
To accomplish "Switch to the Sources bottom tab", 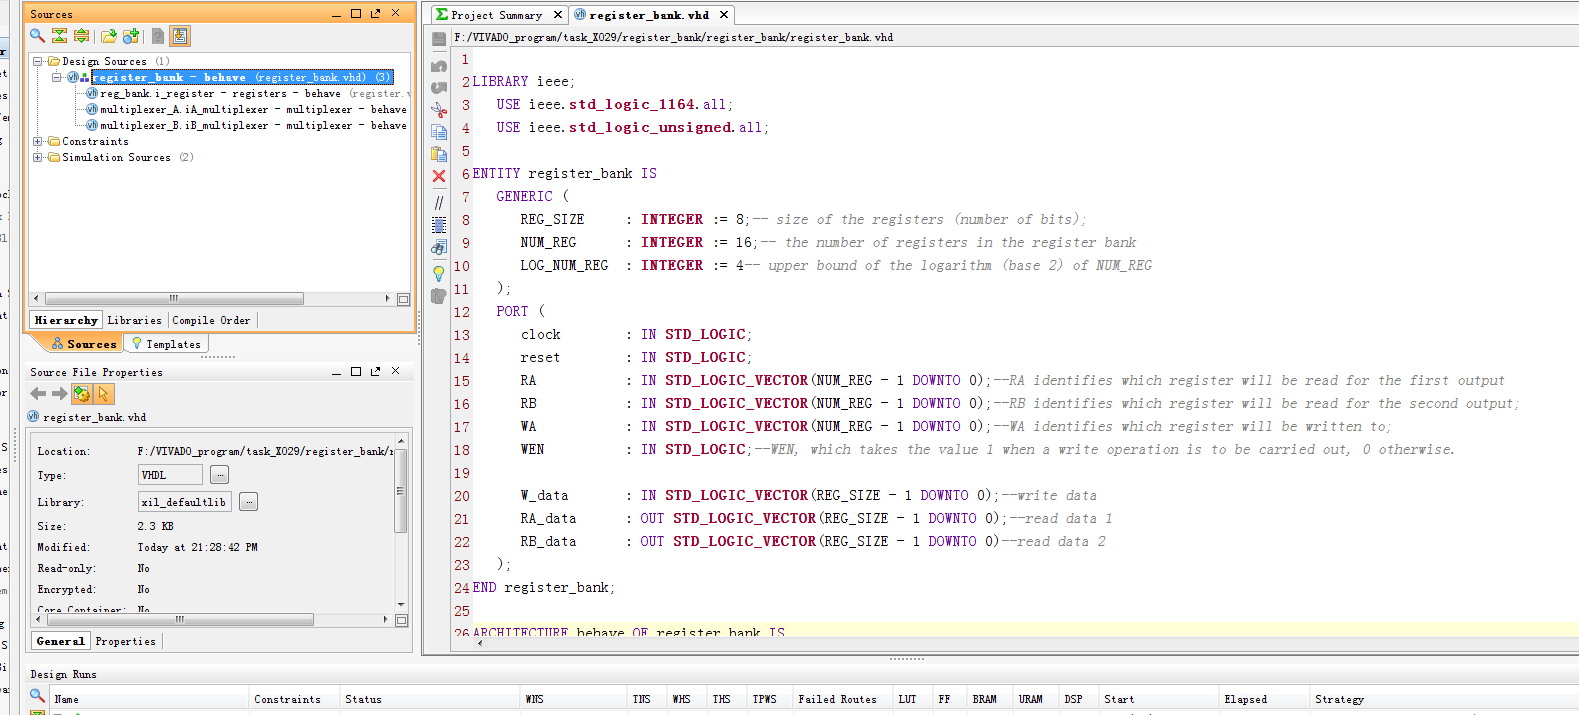I will click(x=84, y=344).
